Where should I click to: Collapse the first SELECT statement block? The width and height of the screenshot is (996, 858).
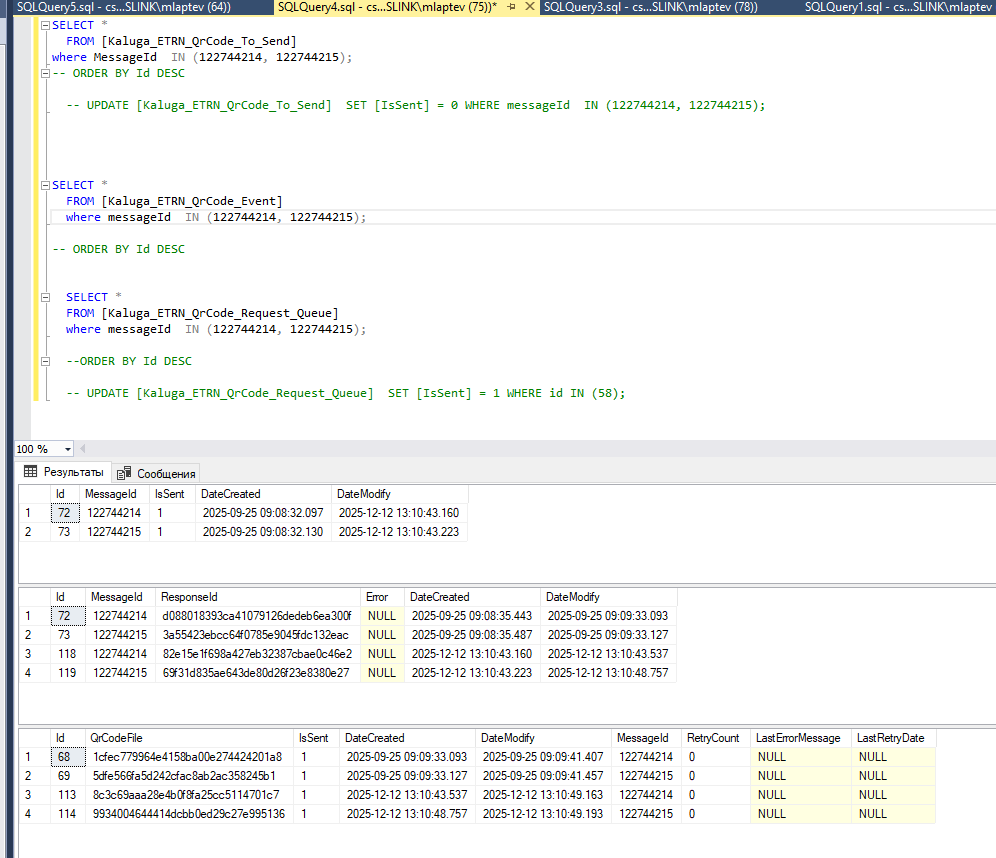(45, 25)
